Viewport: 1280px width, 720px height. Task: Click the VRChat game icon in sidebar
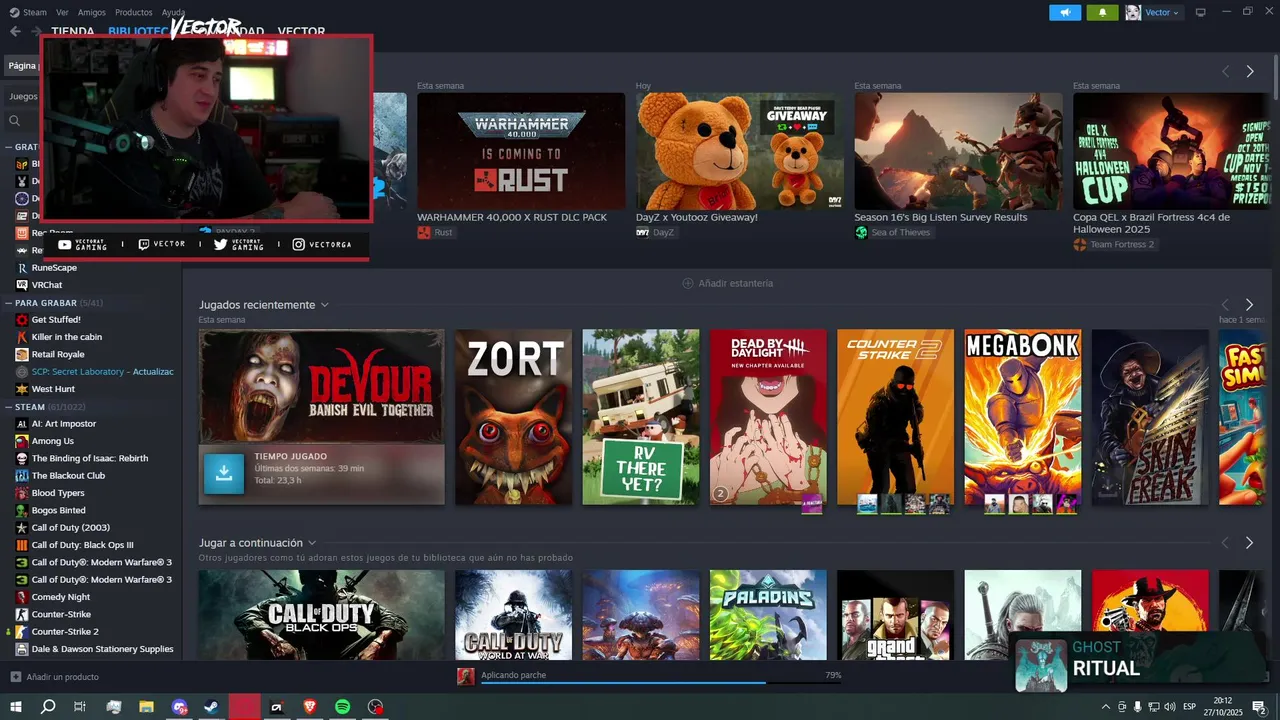[x=22, y=285]
